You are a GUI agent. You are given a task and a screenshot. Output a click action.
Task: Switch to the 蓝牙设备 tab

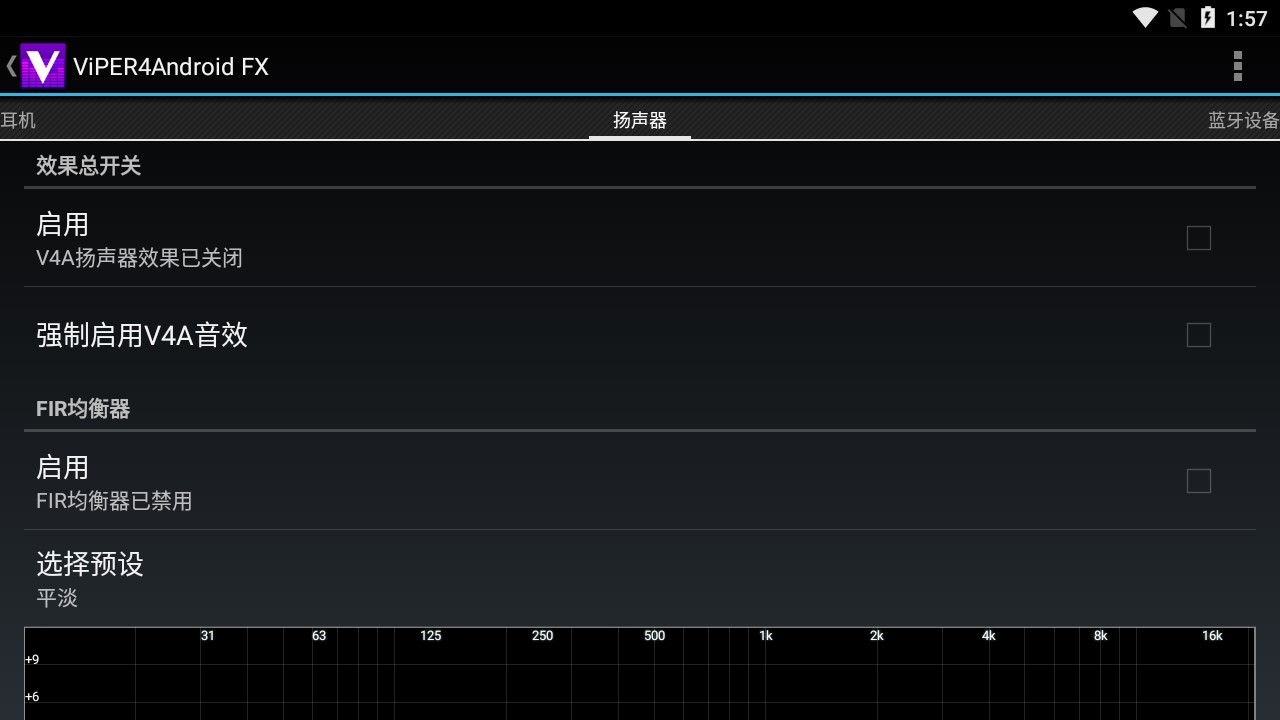pos(1244,120)
